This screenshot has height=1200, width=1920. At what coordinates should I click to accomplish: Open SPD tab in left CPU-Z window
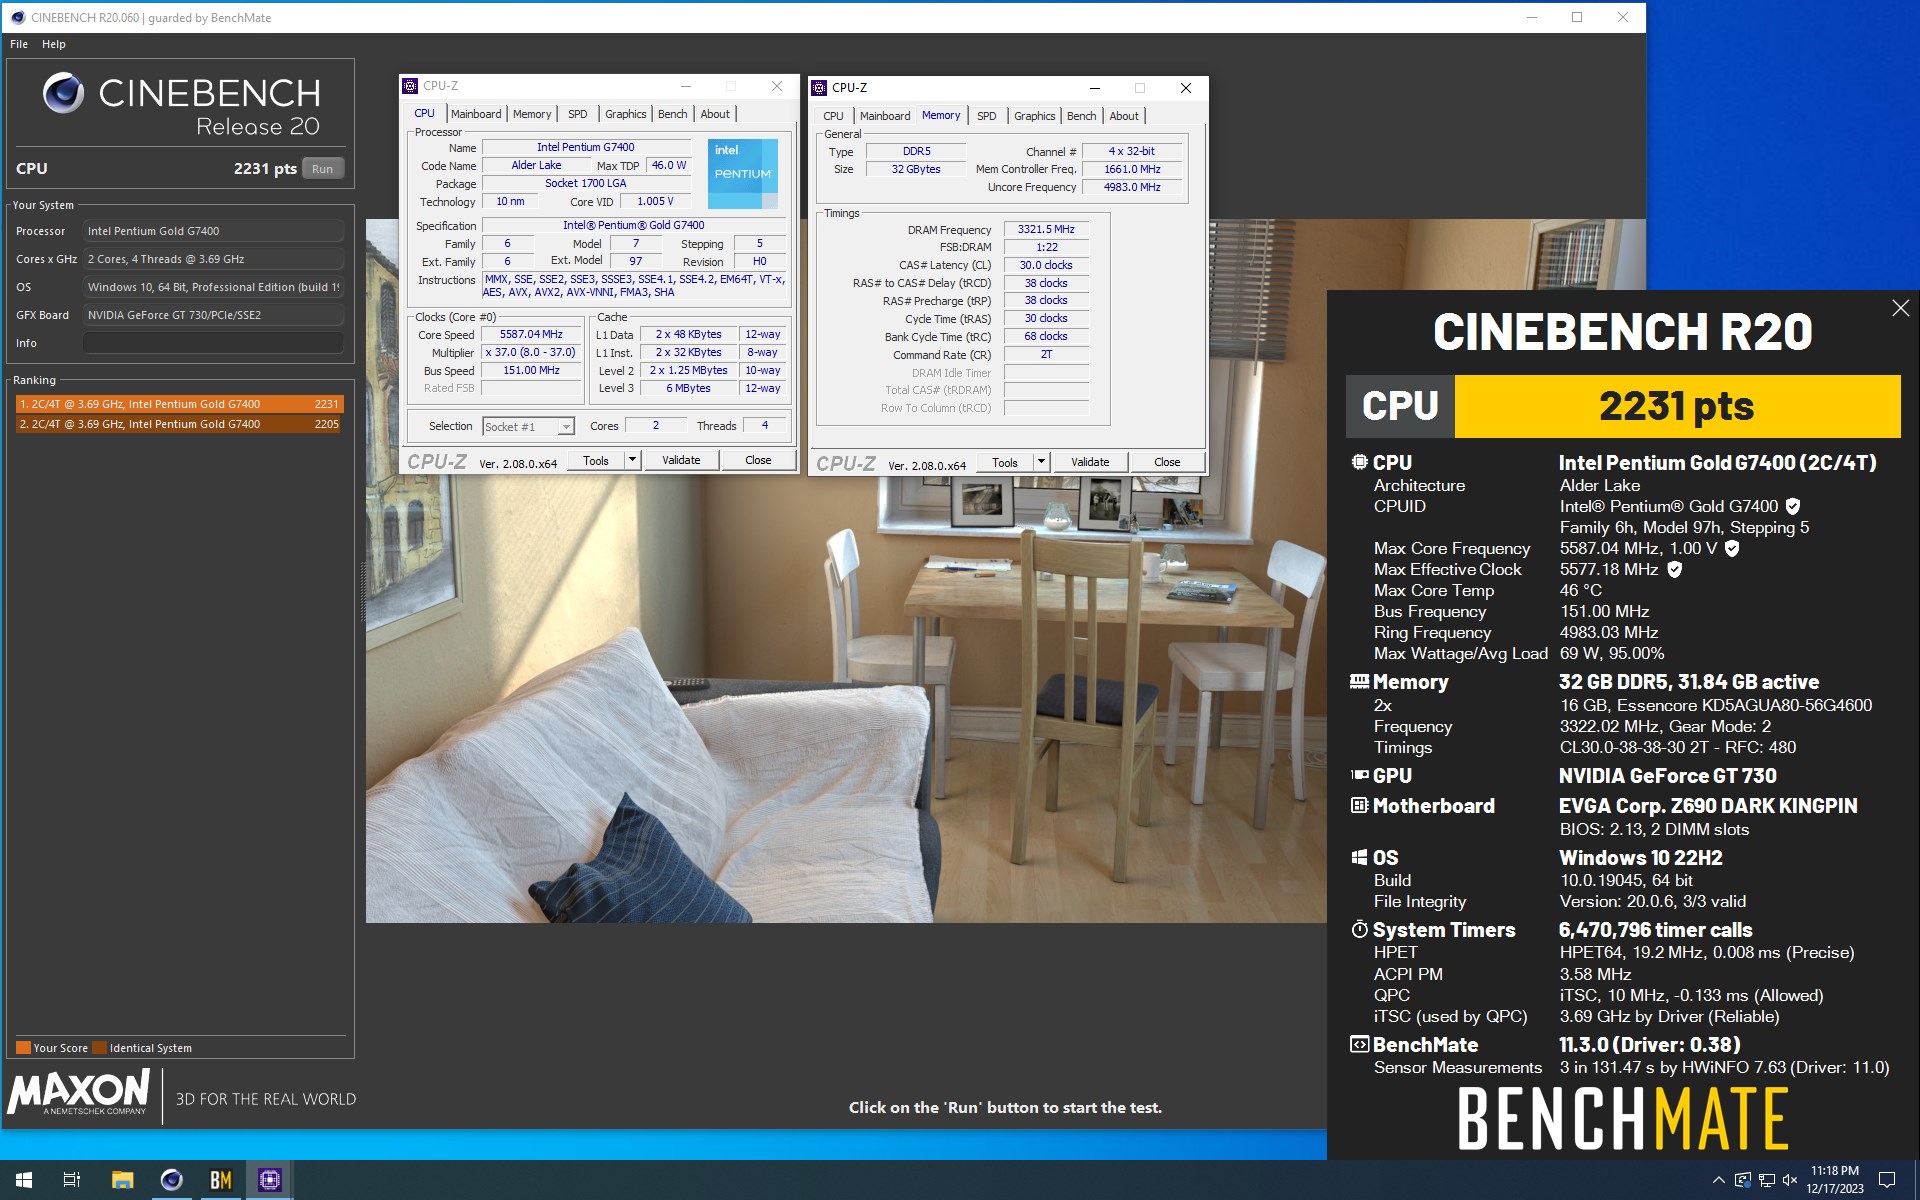pyautogui.click(x=578, y=114)
